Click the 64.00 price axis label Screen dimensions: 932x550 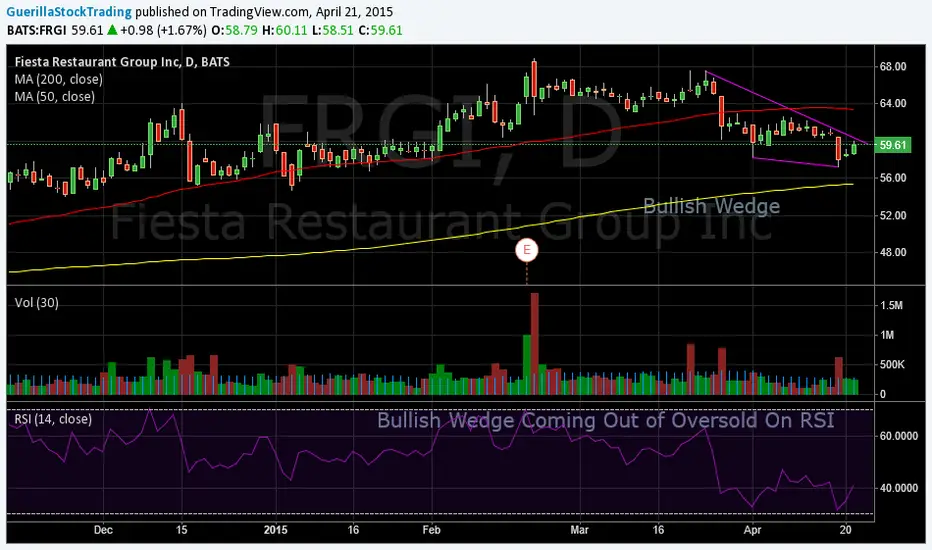click(893, 103)
